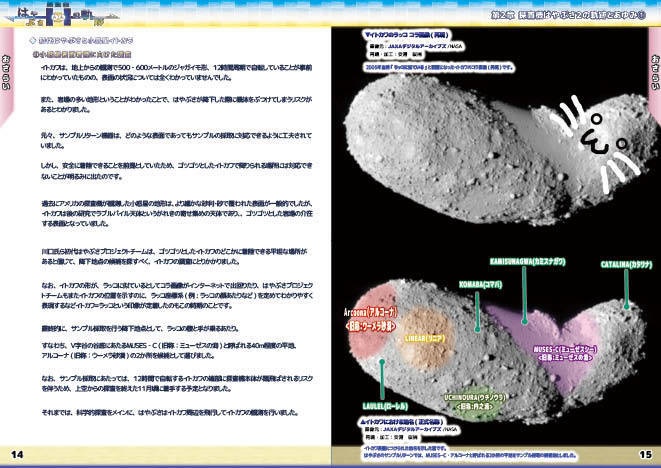Click the CATALINA (カタリナ) label
The height and width of the screenshot is (468, 661).
coord(626,265)
